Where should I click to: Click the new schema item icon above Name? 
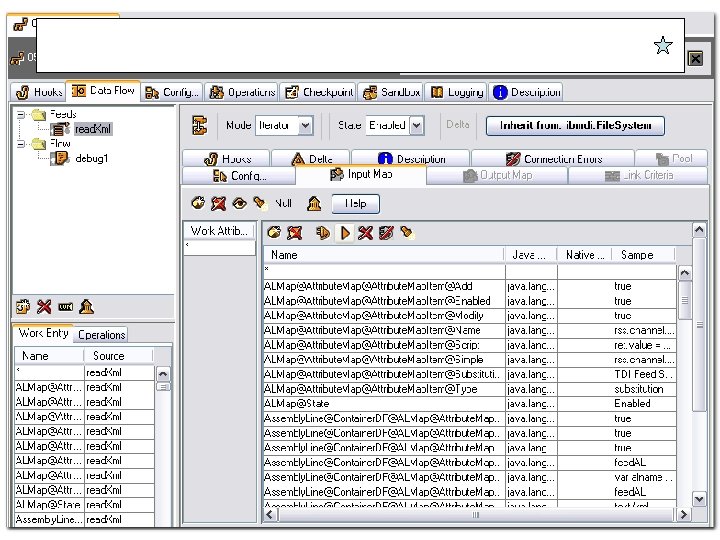pos(274,233)
